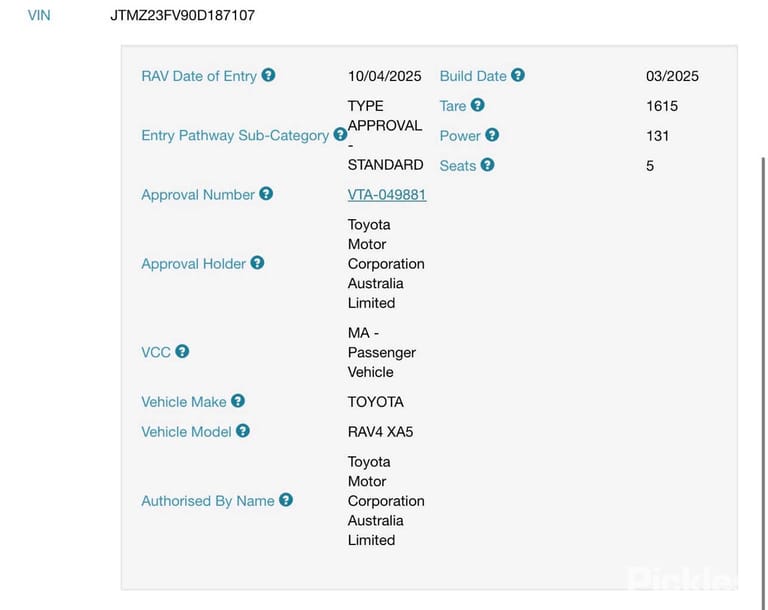
Task: Click Approval Number help icon
Action: (x=266, y=194)
